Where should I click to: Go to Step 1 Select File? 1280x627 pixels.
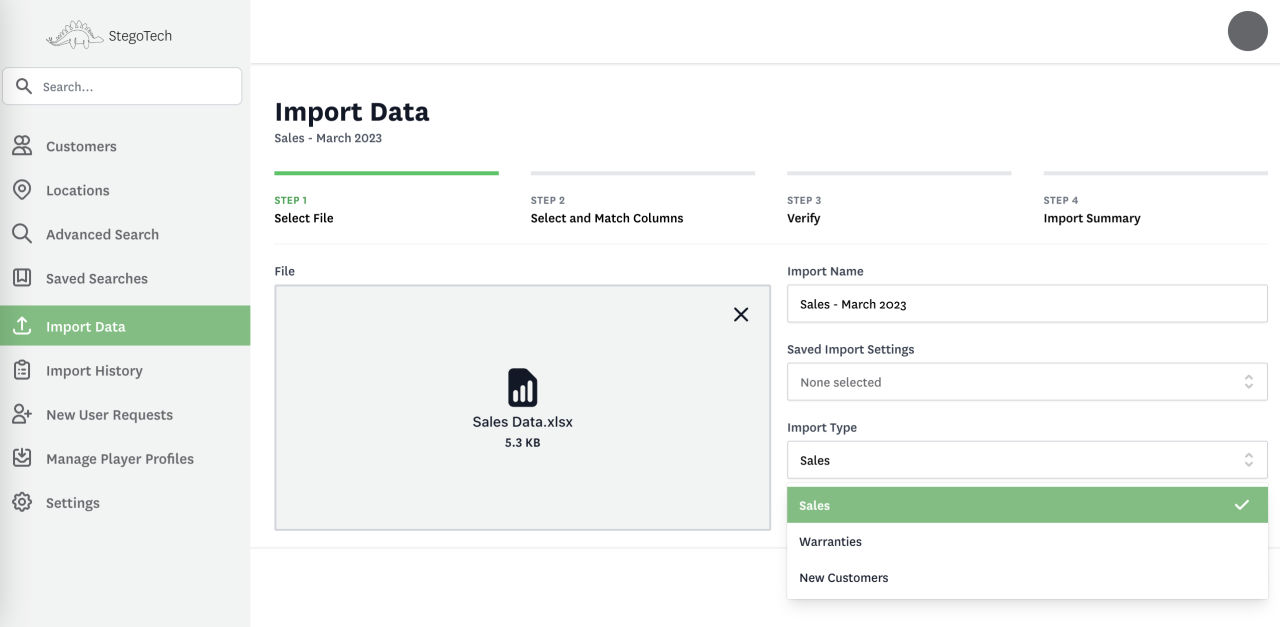click(x=386, y=200)
